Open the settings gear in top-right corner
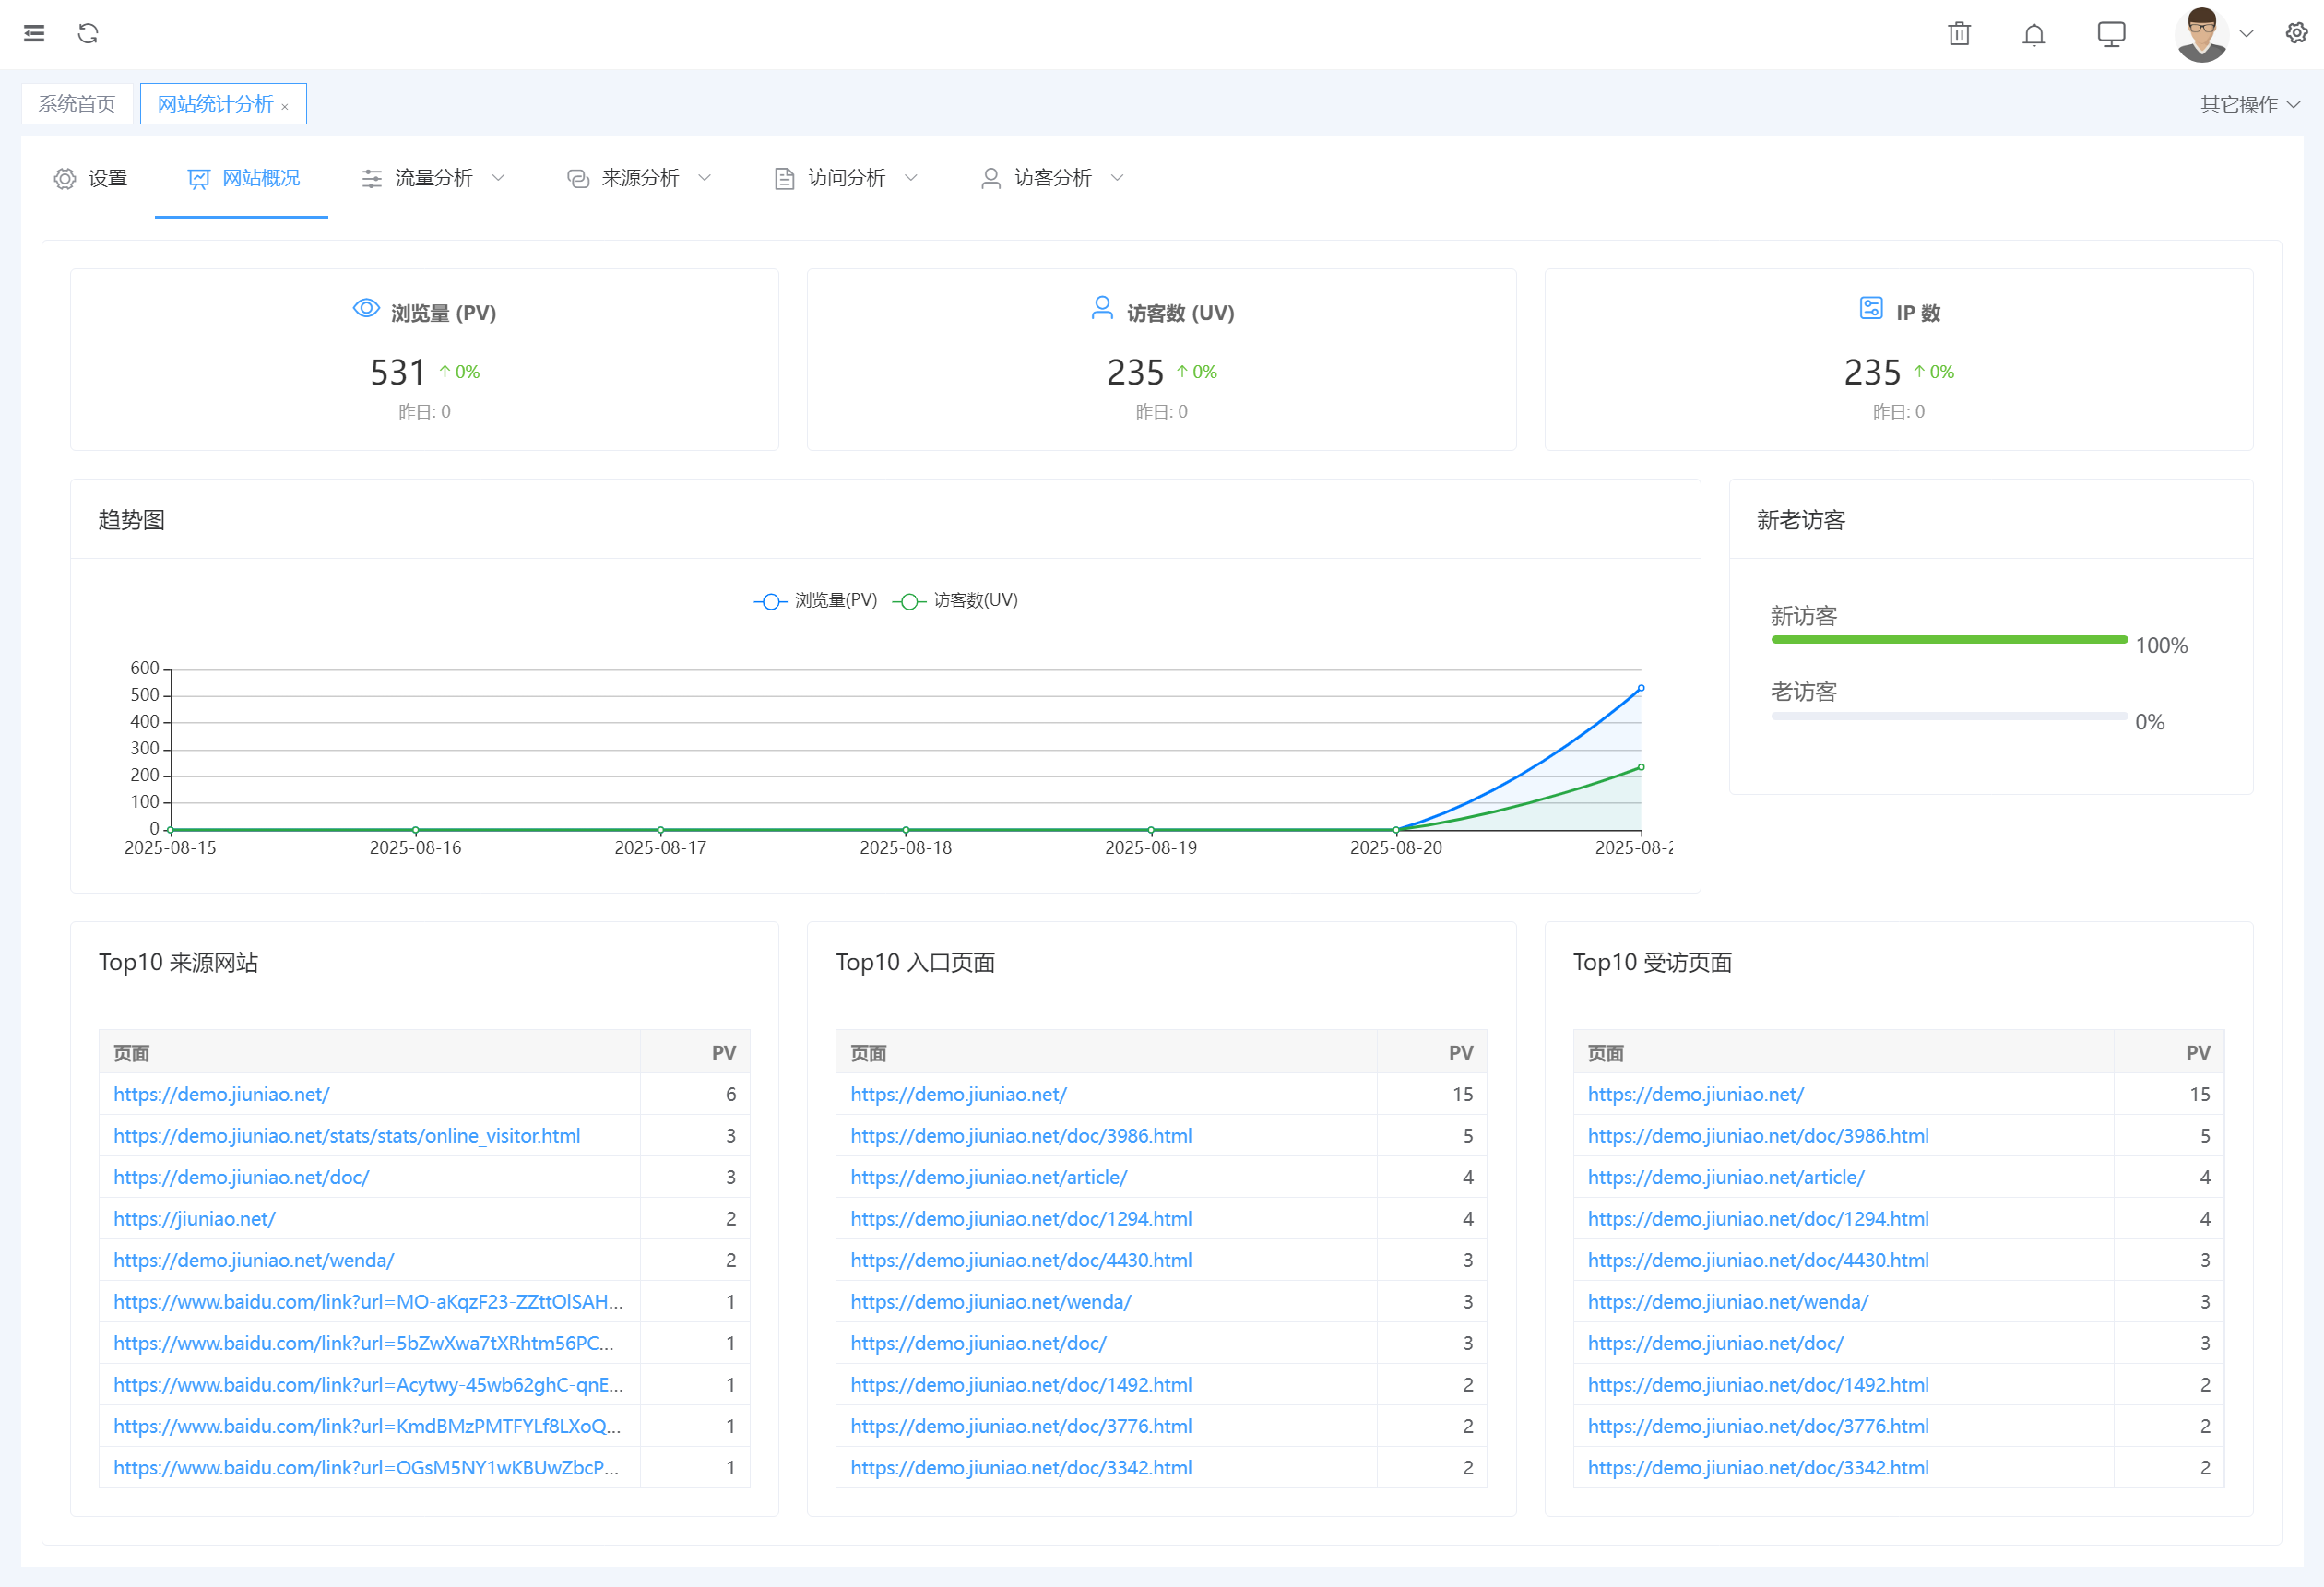The image size is (2324, 1587). tap(2296, 33)
